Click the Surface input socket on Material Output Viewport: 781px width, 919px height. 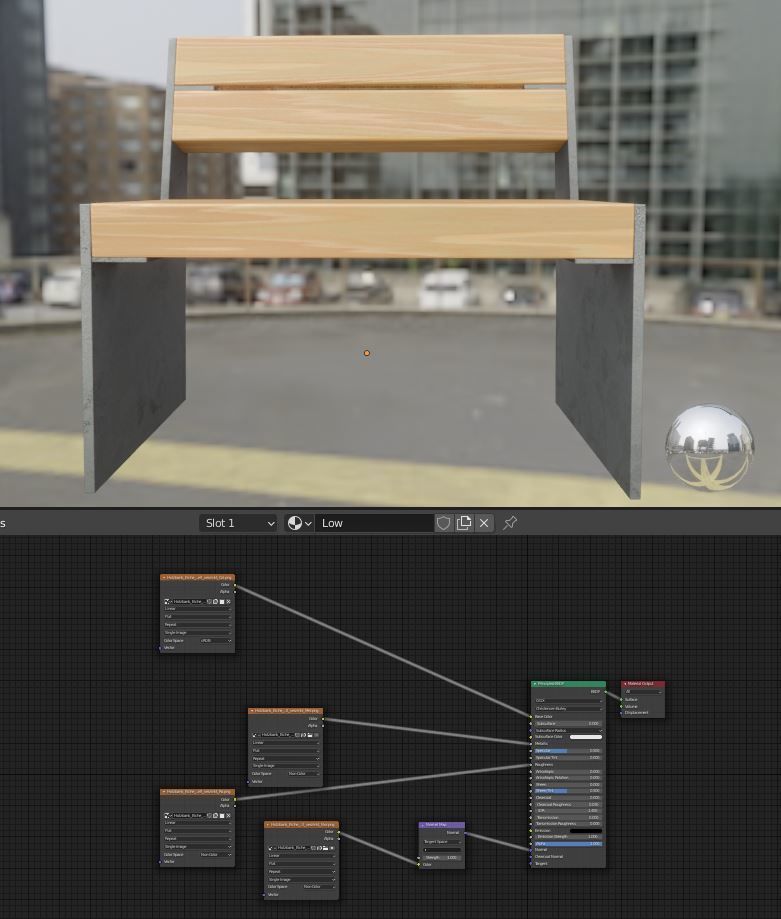tap(621, 699)
